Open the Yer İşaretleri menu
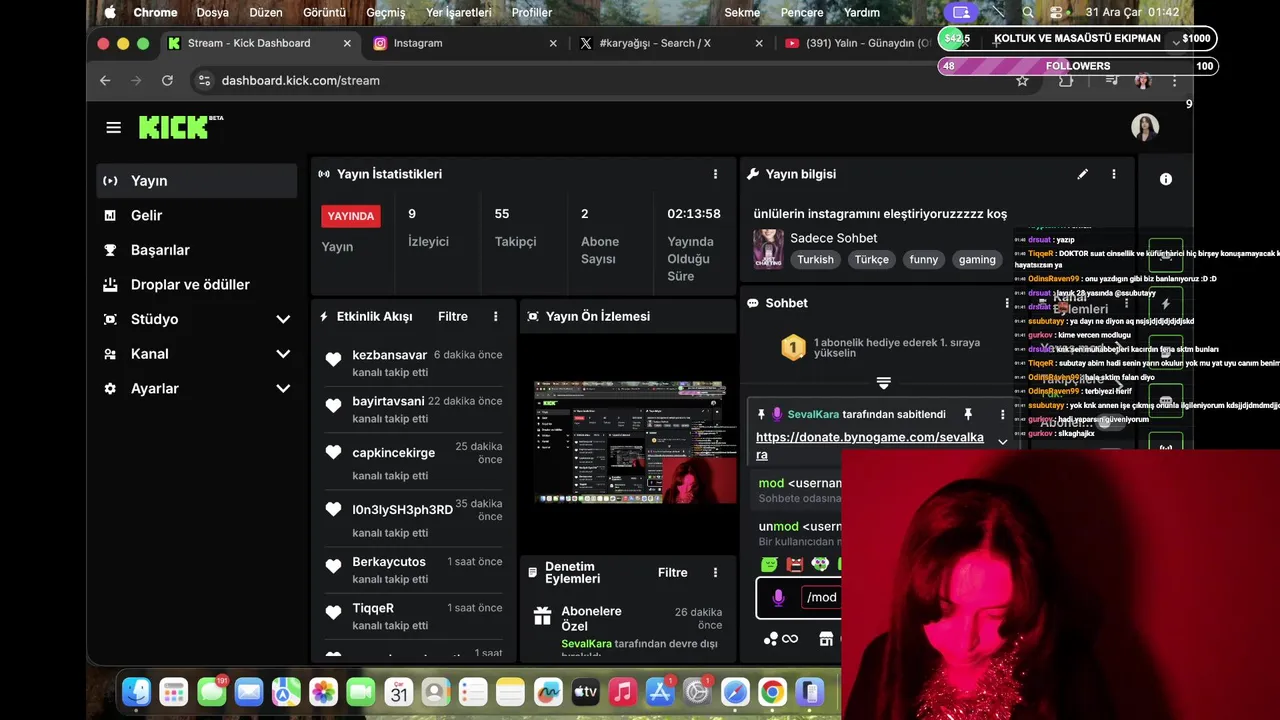 pos(459,12)
